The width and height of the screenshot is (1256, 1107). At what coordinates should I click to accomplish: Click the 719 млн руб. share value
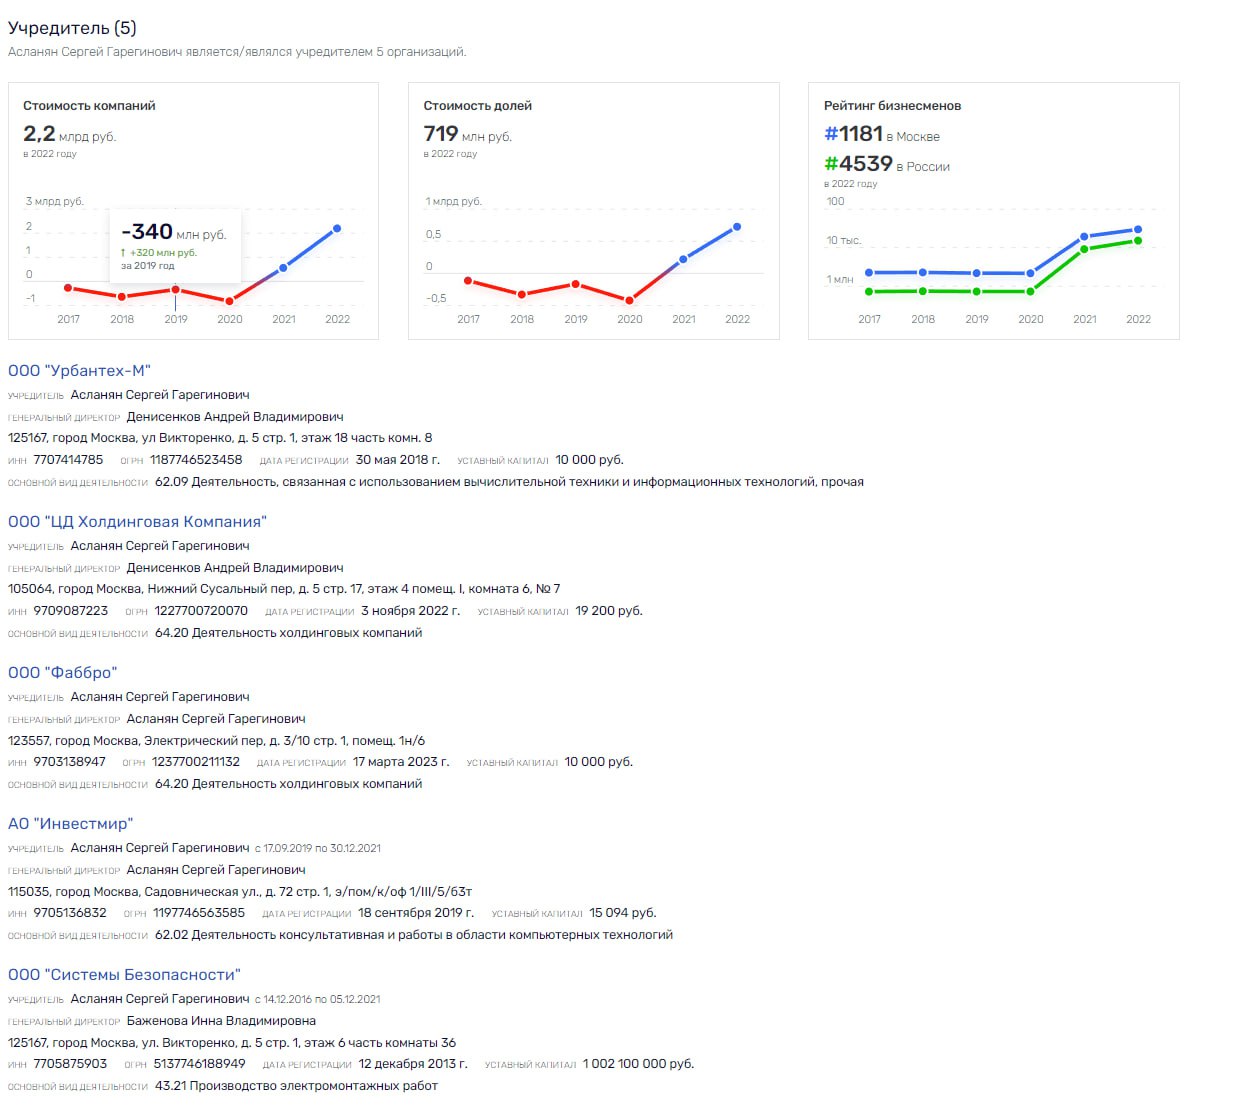[468, 135]
